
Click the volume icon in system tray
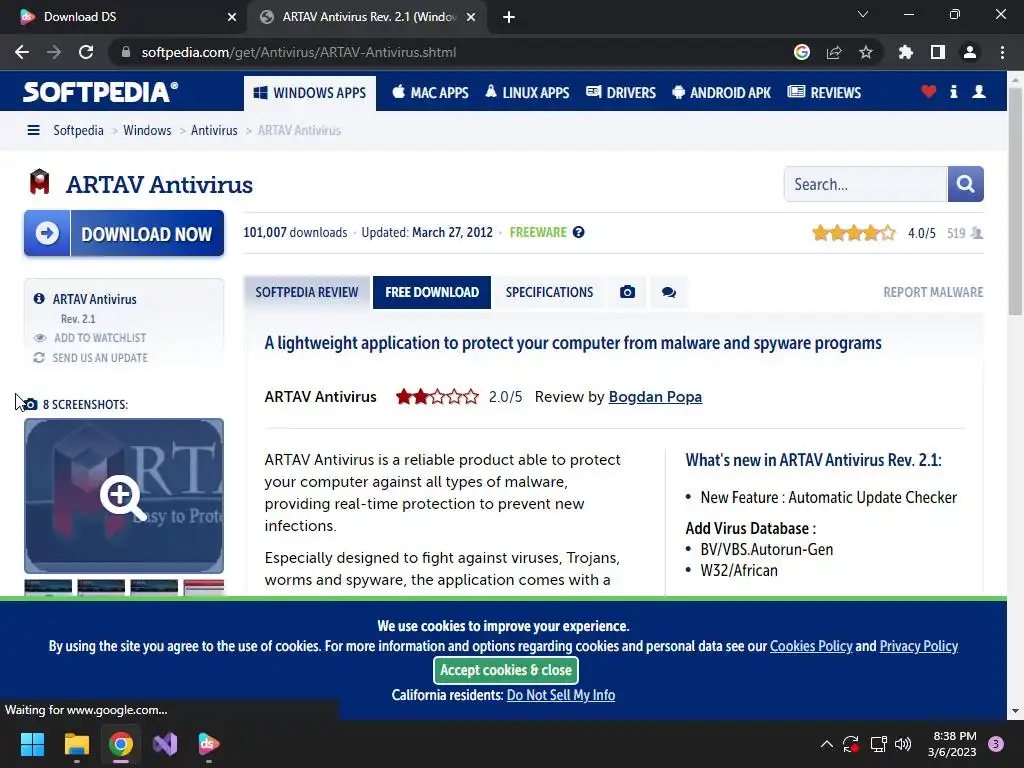pyautogui.click(x=903, y=744)
